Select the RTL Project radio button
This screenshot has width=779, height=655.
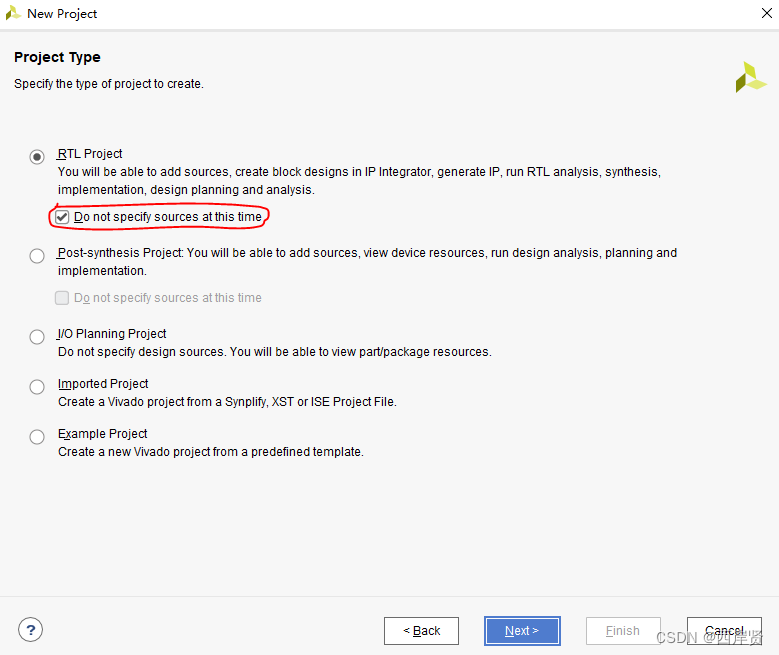click(37, 157)
